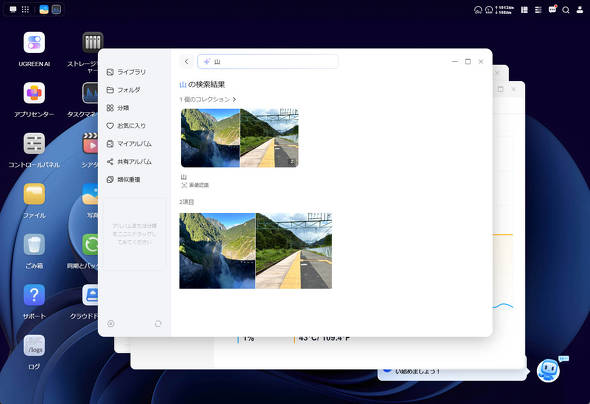Click the search field containing 山
The height and width of the screenshot is (404, 590).
(268, 61)
